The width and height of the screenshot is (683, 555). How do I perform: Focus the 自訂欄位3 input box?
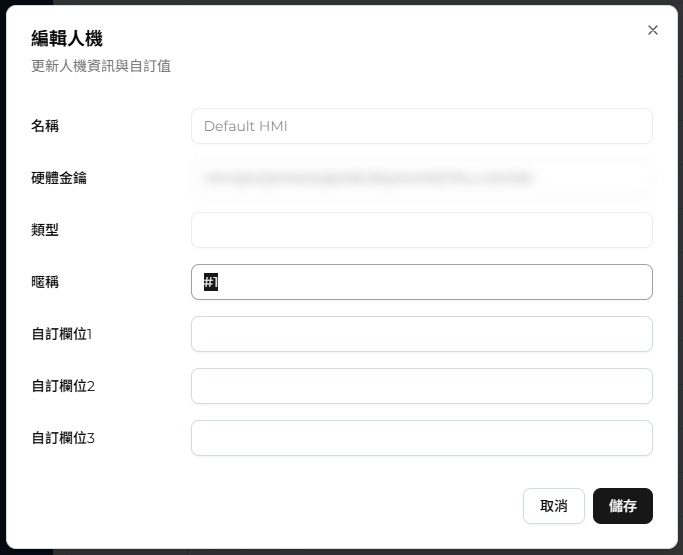coord(422,438)
